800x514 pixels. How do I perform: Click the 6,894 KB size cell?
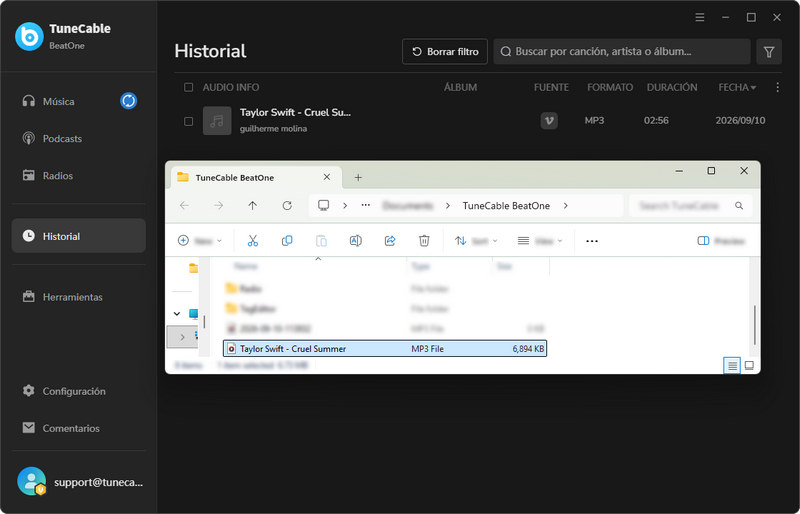(x=528, y=349)
